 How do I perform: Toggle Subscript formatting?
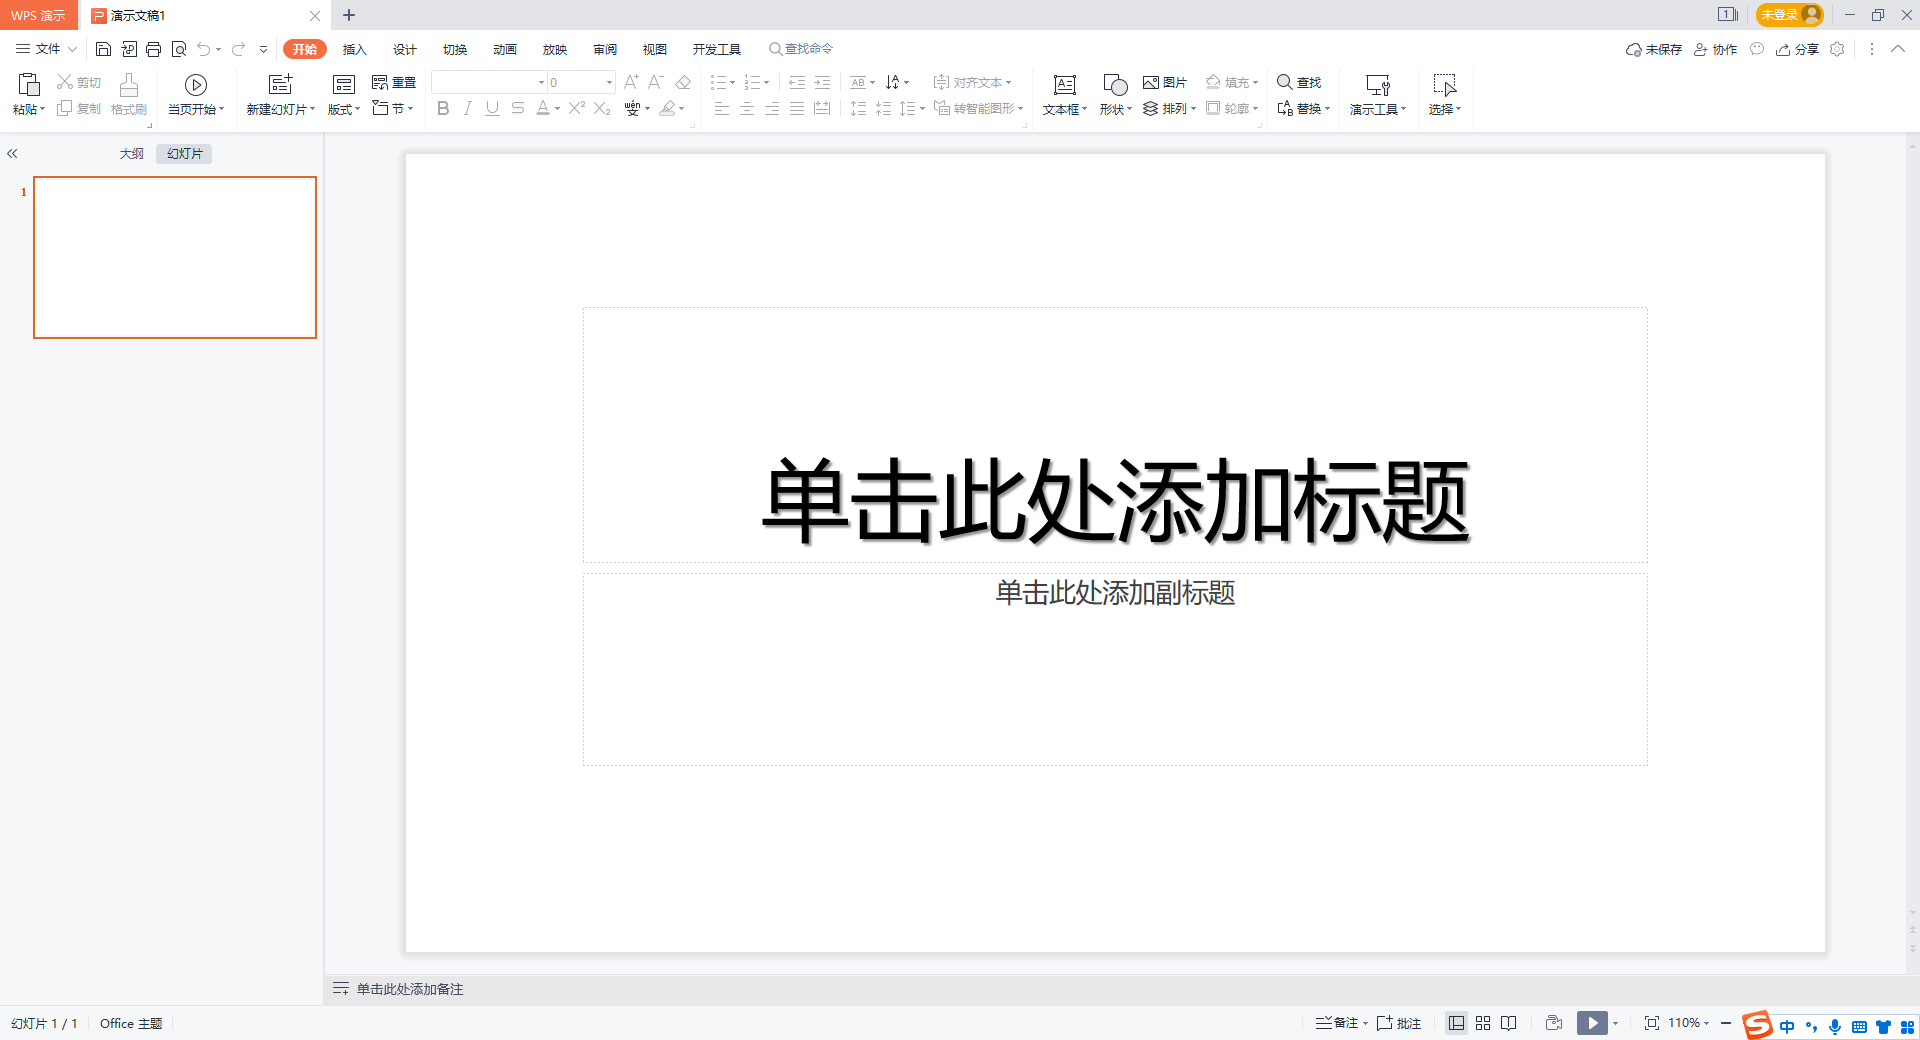602,108
